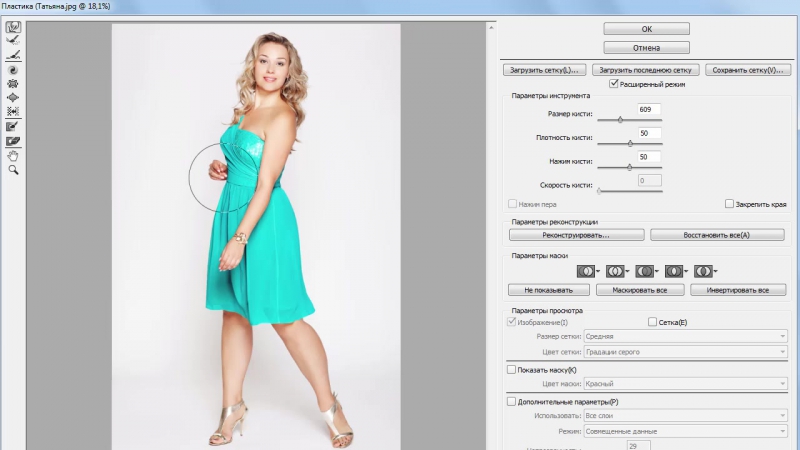Image resolution: width=800 pixels, height=450 pixels.
Task: Open the Replace Selection mask option
Action: click(x=588, y=271)
